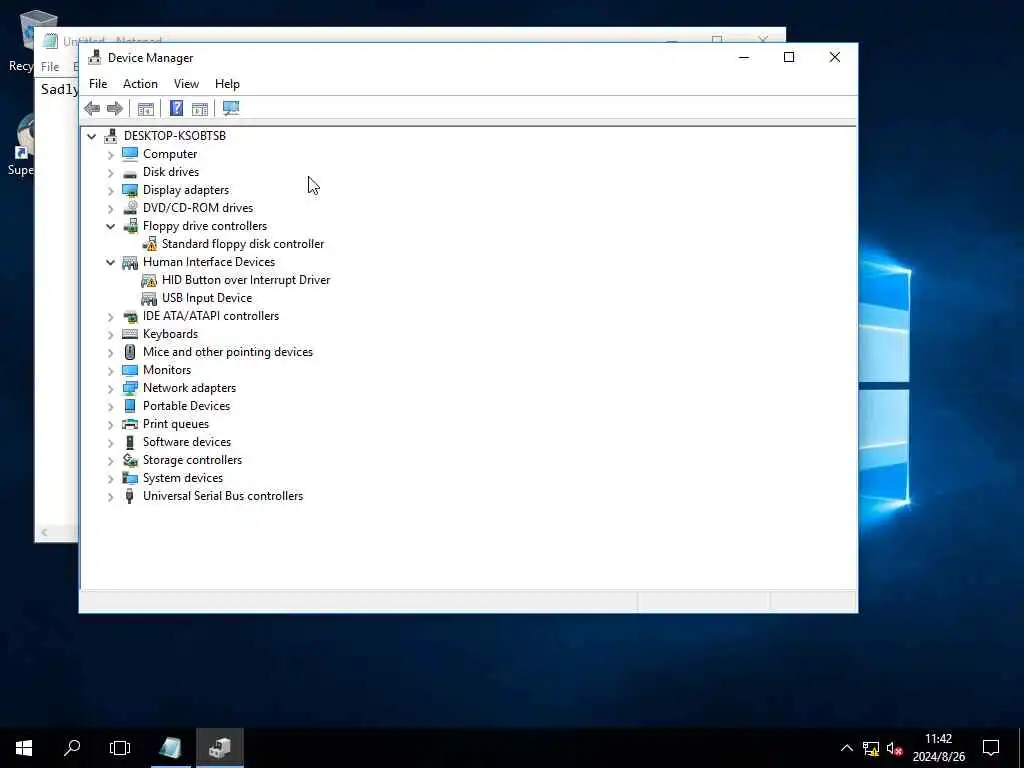
Task: Click the Network adapters category icon
Action: tap(130, 388)
